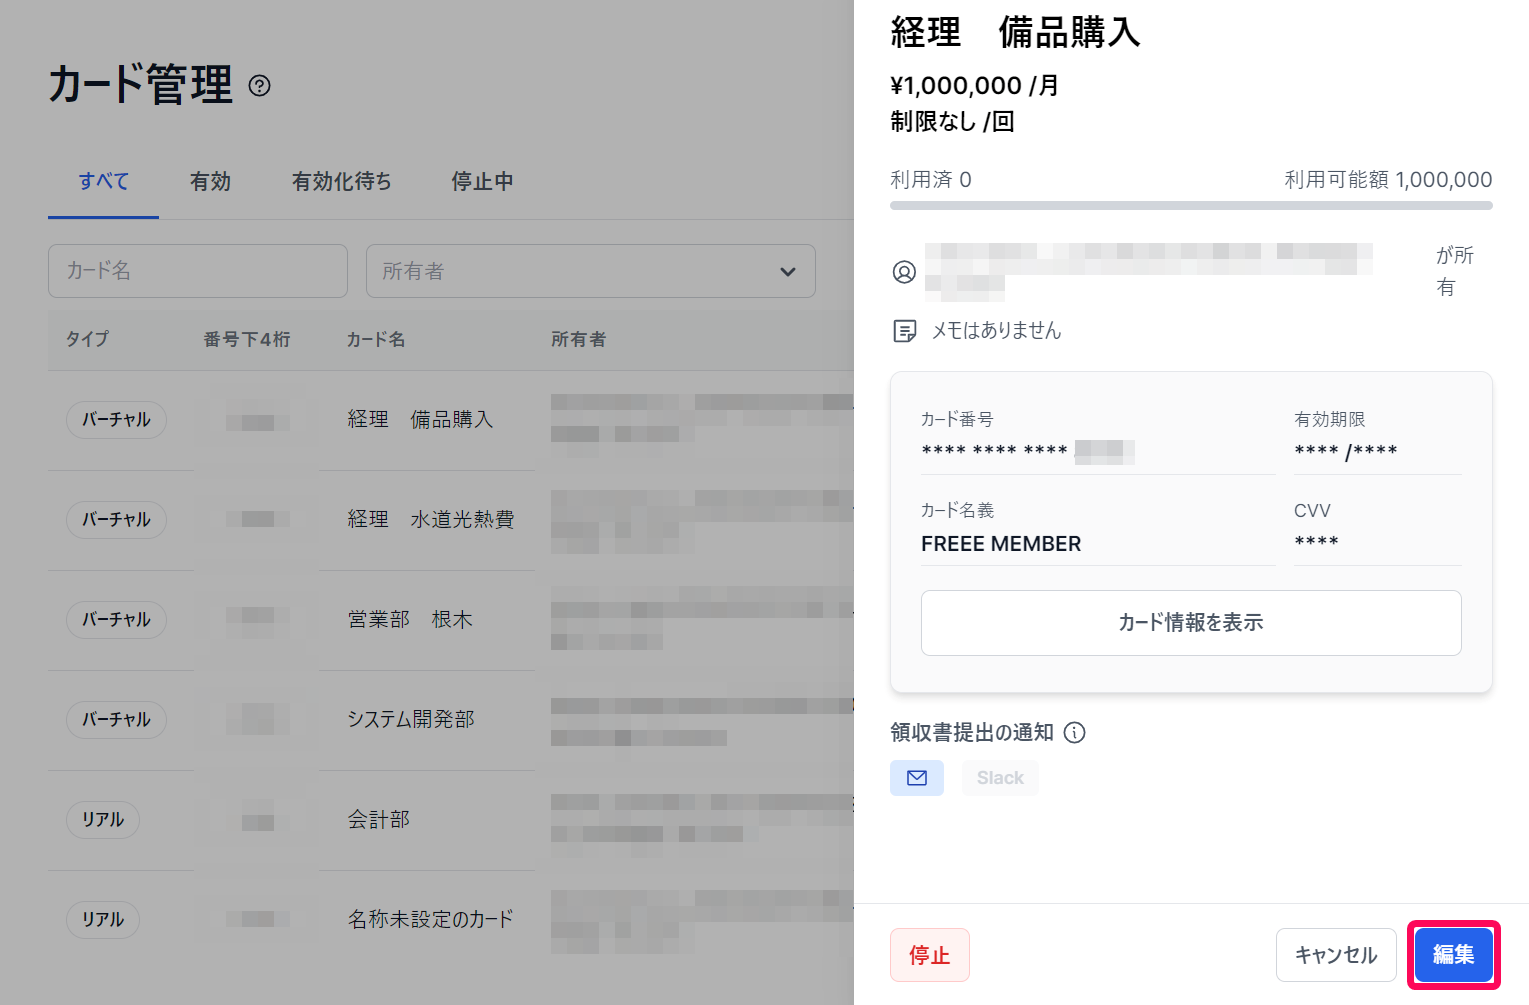Screen dimensions: 1529x1005
Task: Click the 所有者 column header
Action: (579, 340)
